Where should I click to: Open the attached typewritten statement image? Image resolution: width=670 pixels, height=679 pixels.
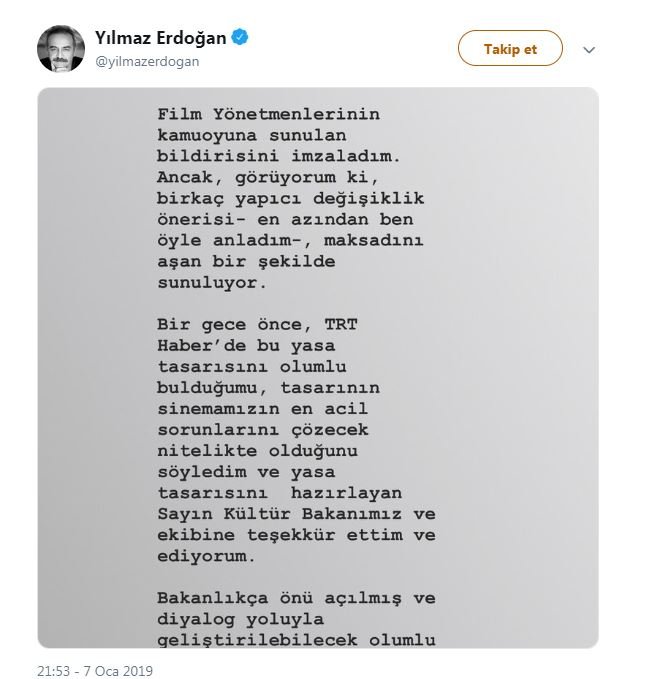(x=318, y=367)
